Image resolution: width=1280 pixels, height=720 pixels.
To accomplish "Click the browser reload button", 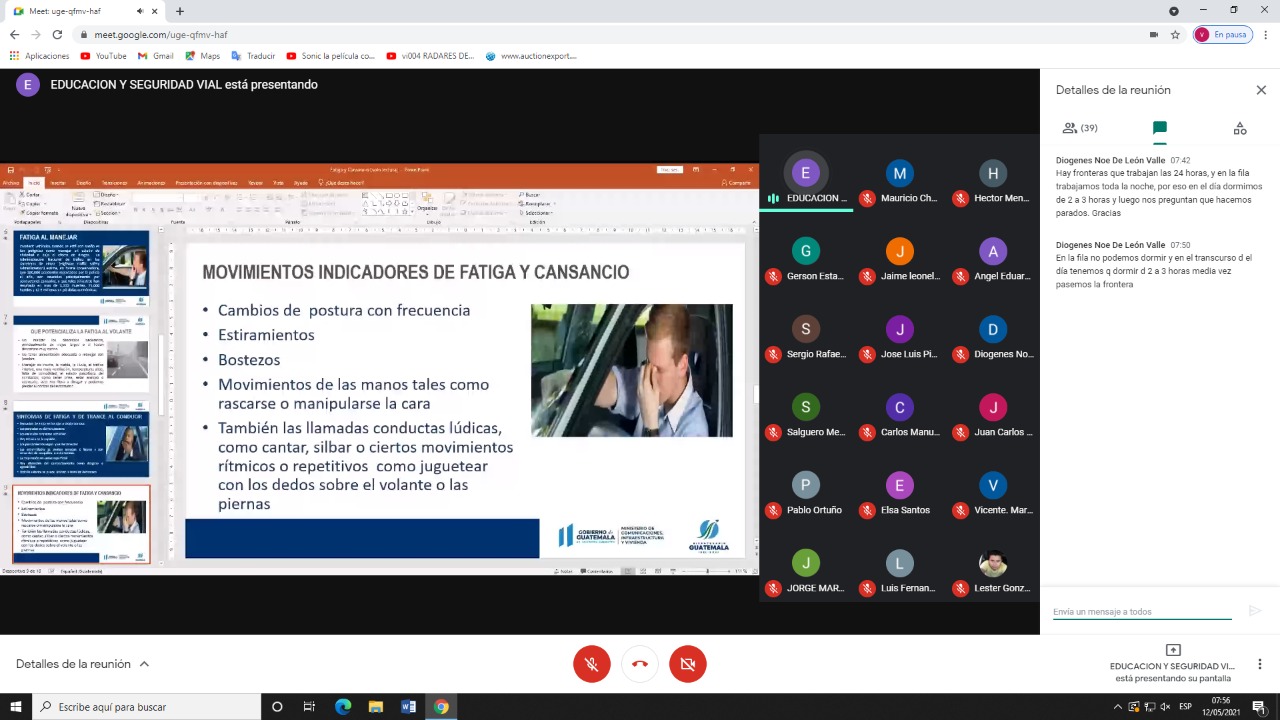I will 59,34.
